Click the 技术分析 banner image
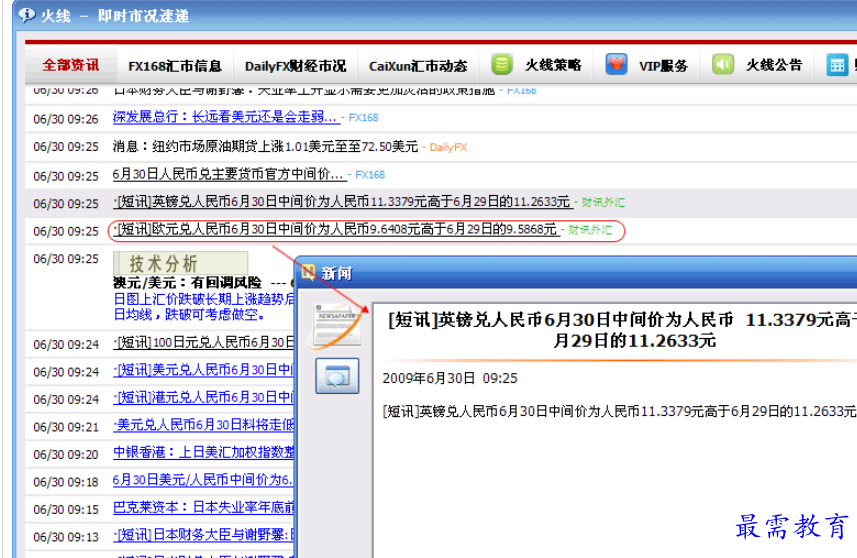The height and width of the screenshot is (558, 857). point(180,263)
